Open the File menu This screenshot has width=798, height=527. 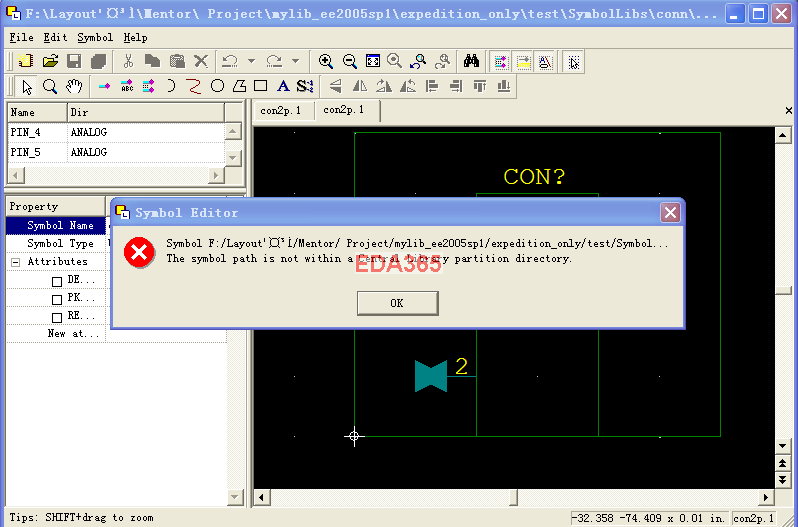click(21, 37)
